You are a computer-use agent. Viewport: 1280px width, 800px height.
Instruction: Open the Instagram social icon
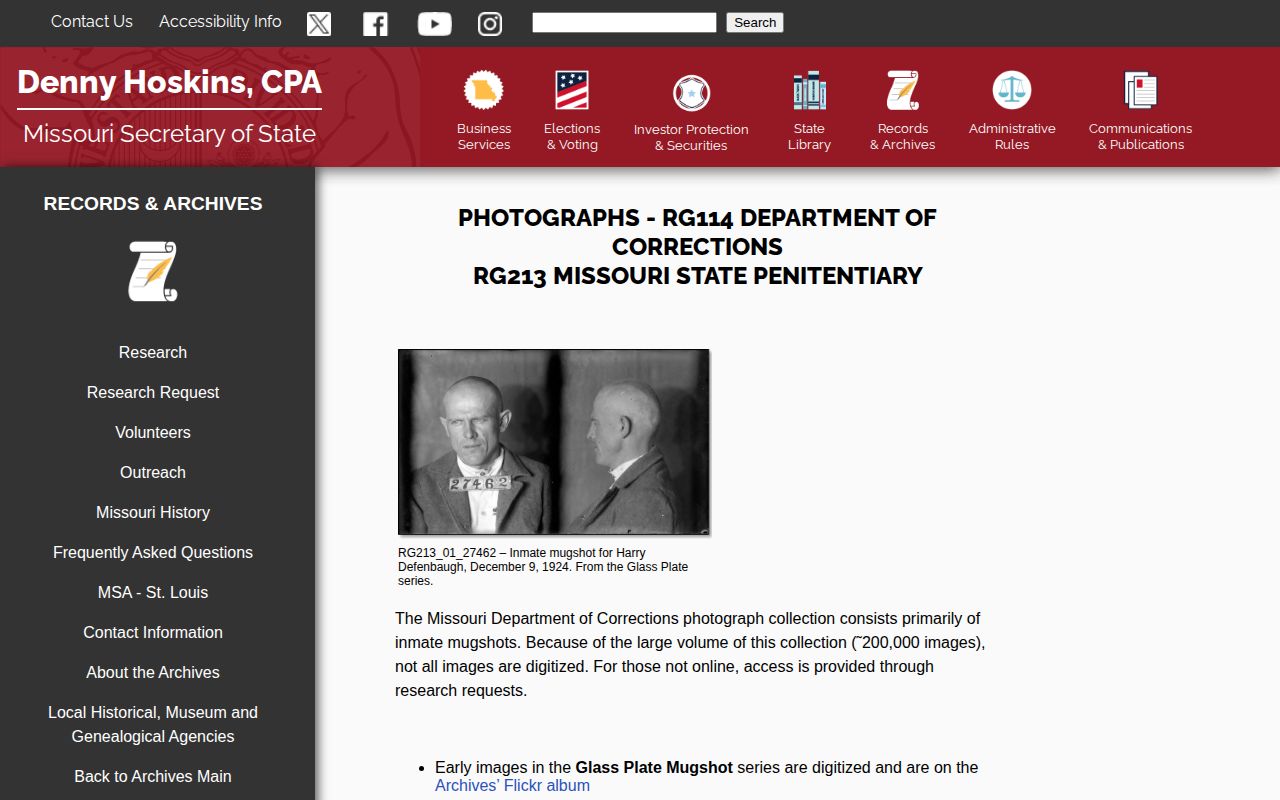pyautogui.click(x=490, y=24)
